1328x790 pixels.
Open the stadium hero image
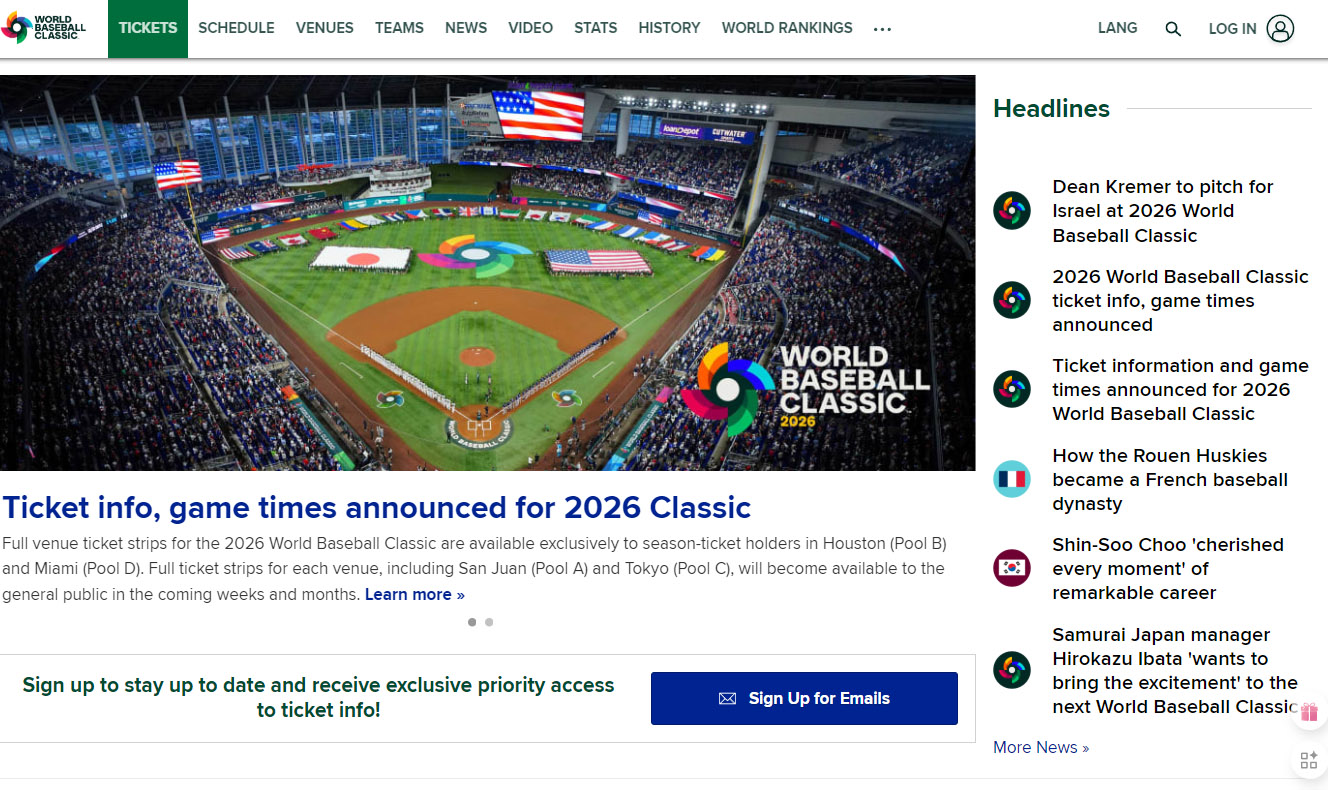(x=487, y=273)
